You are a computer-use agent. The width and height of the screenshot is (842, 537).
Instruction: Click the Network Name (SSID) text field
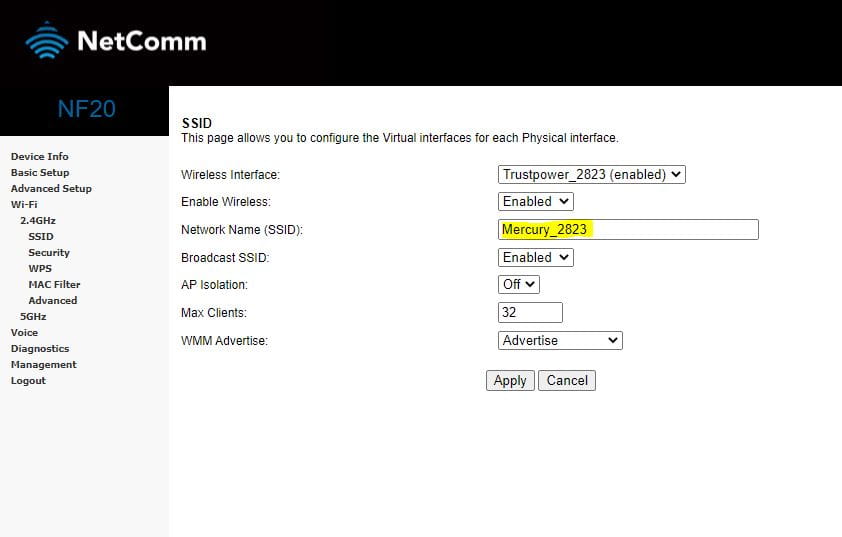pyautogui.click(x=628, y=229)
